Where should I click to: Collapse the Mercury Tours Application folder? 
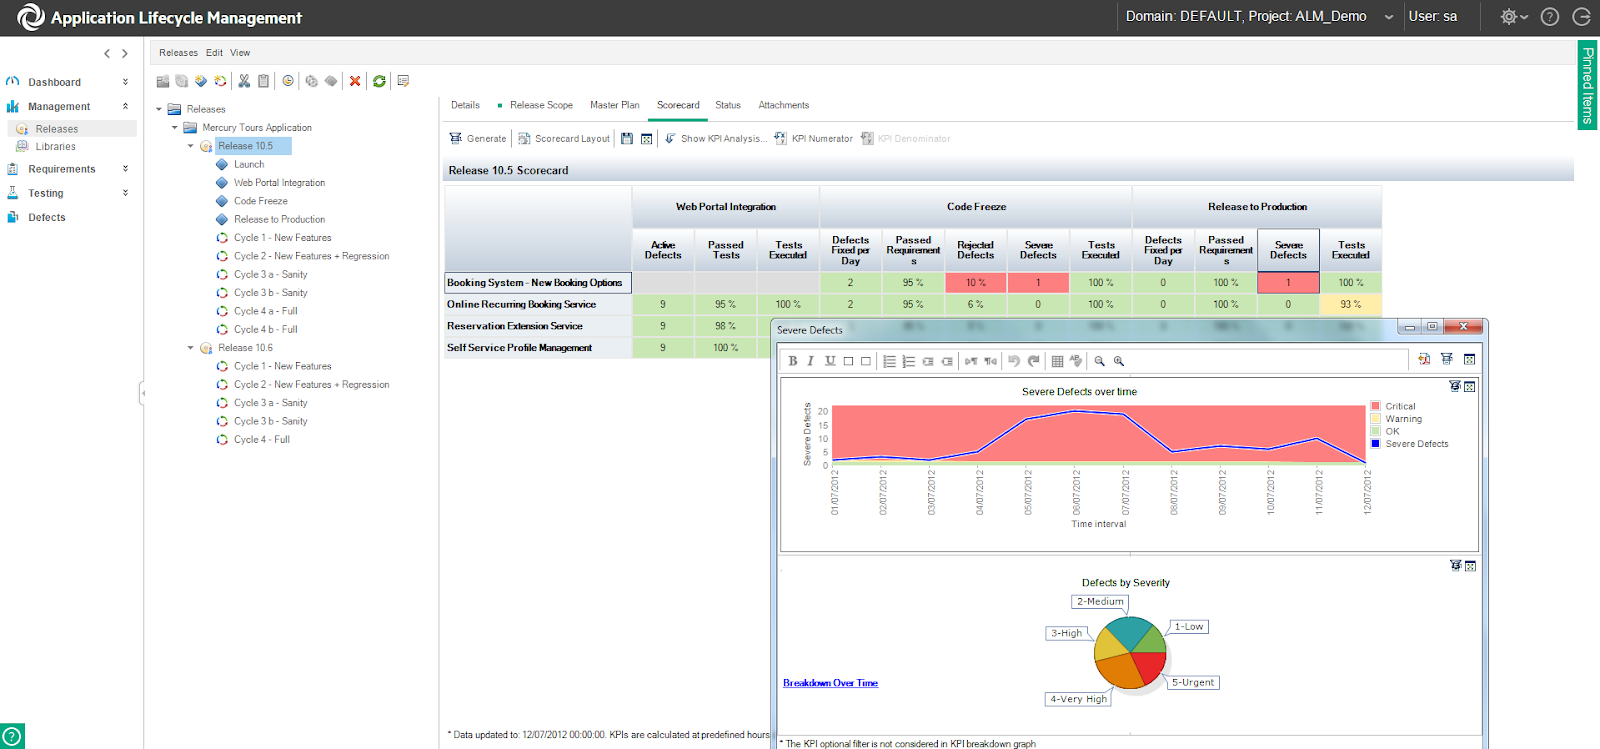(x=174, y=128)
